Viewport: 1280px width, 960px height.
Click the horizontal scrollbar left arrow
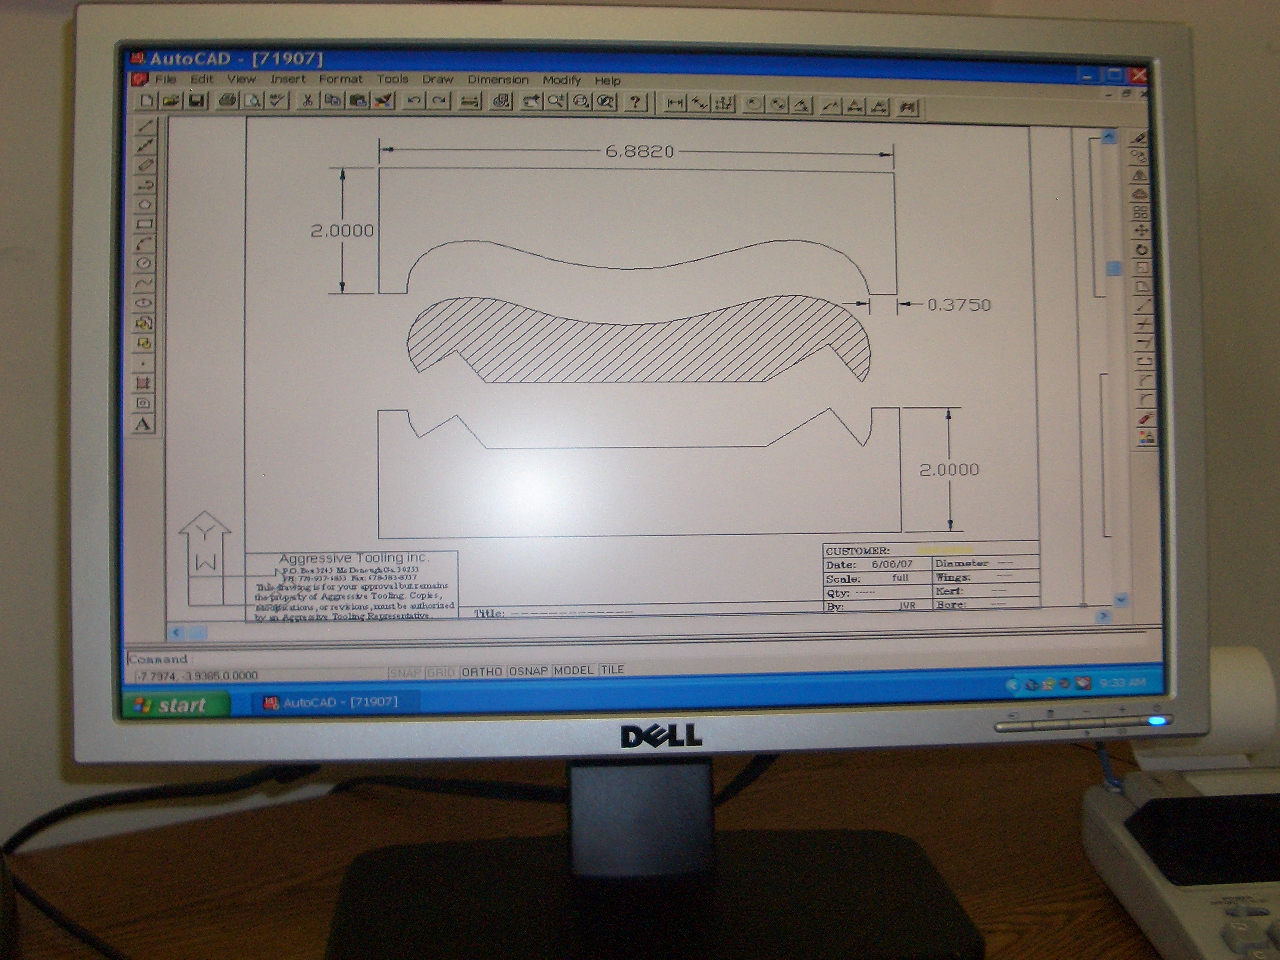pos(177,632)
